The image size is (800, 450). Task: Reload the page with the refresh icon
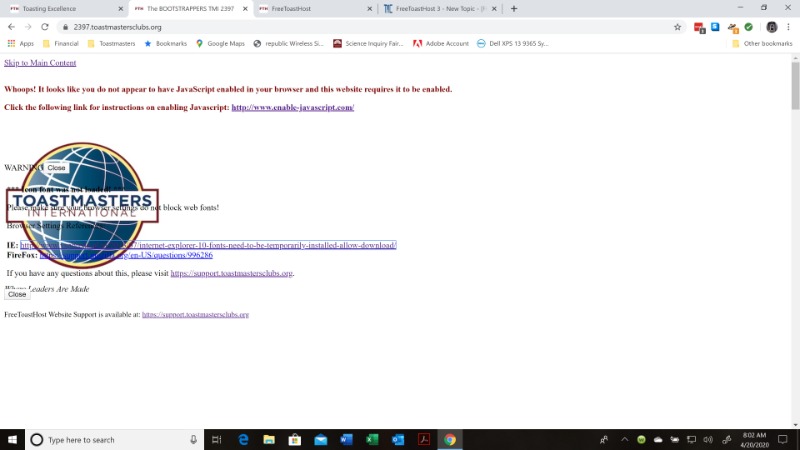click(x=45, y=27)
